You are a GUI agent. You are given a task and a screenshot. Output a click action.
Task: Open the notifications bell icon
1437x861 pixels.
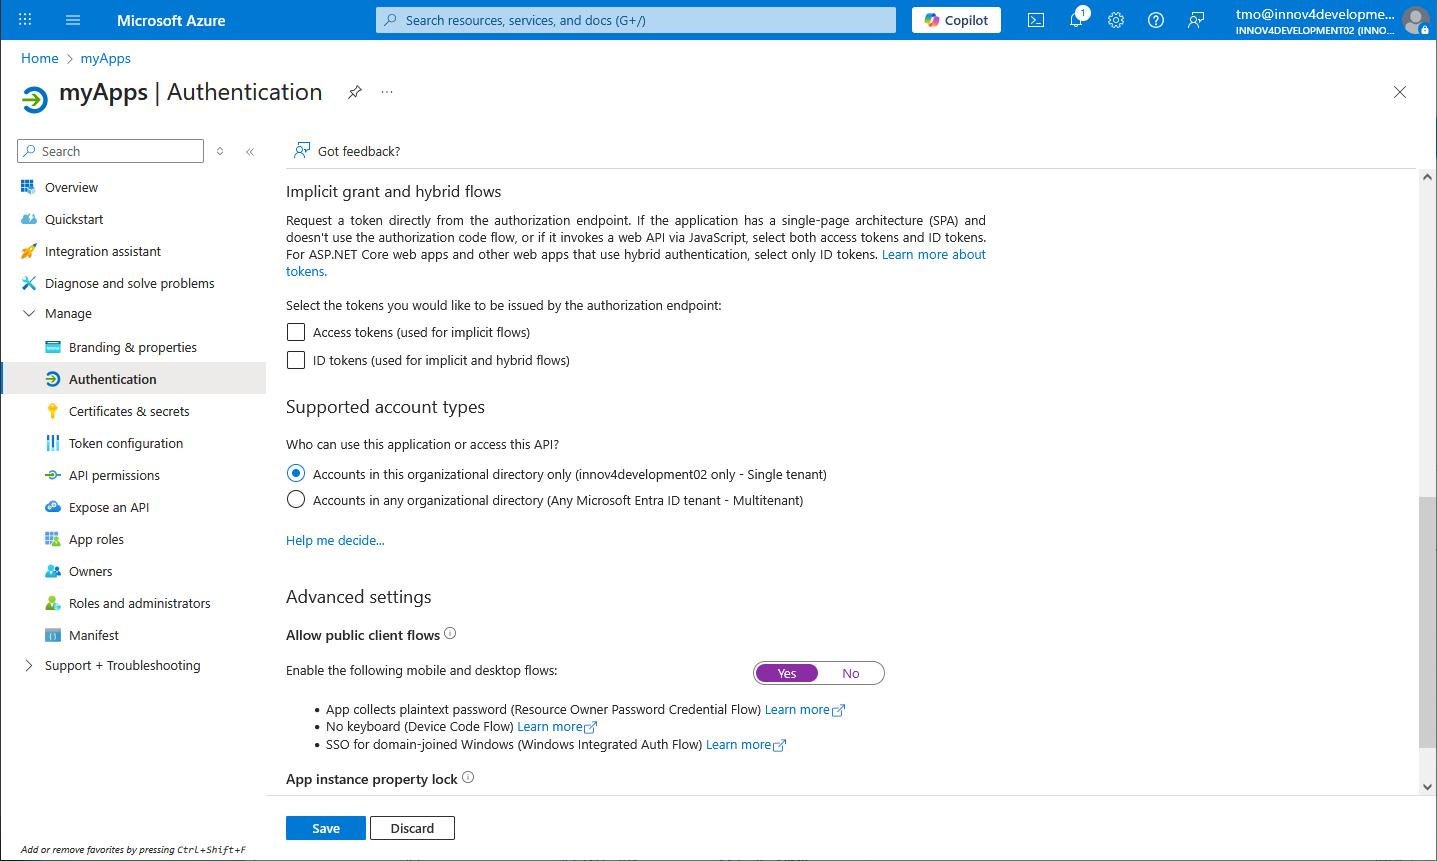click(x=1076, y=20)
